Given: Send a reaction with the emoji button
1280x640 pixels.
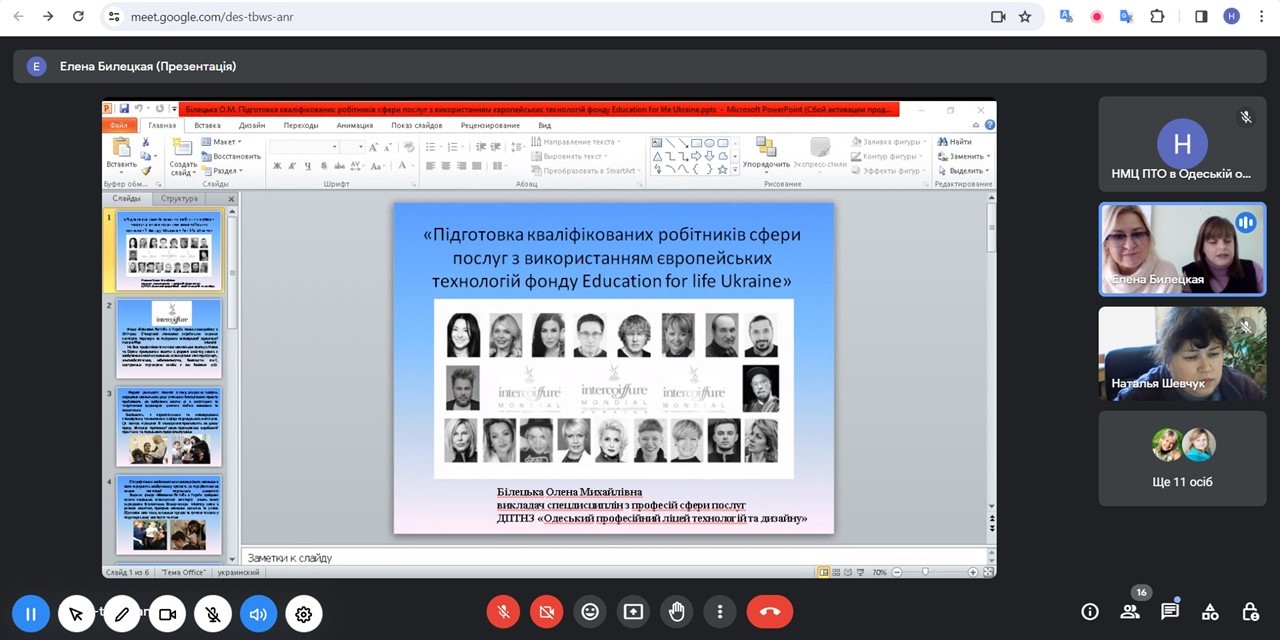Looking at the screenshot, I should pyautogui.click(x=590, y=612).
